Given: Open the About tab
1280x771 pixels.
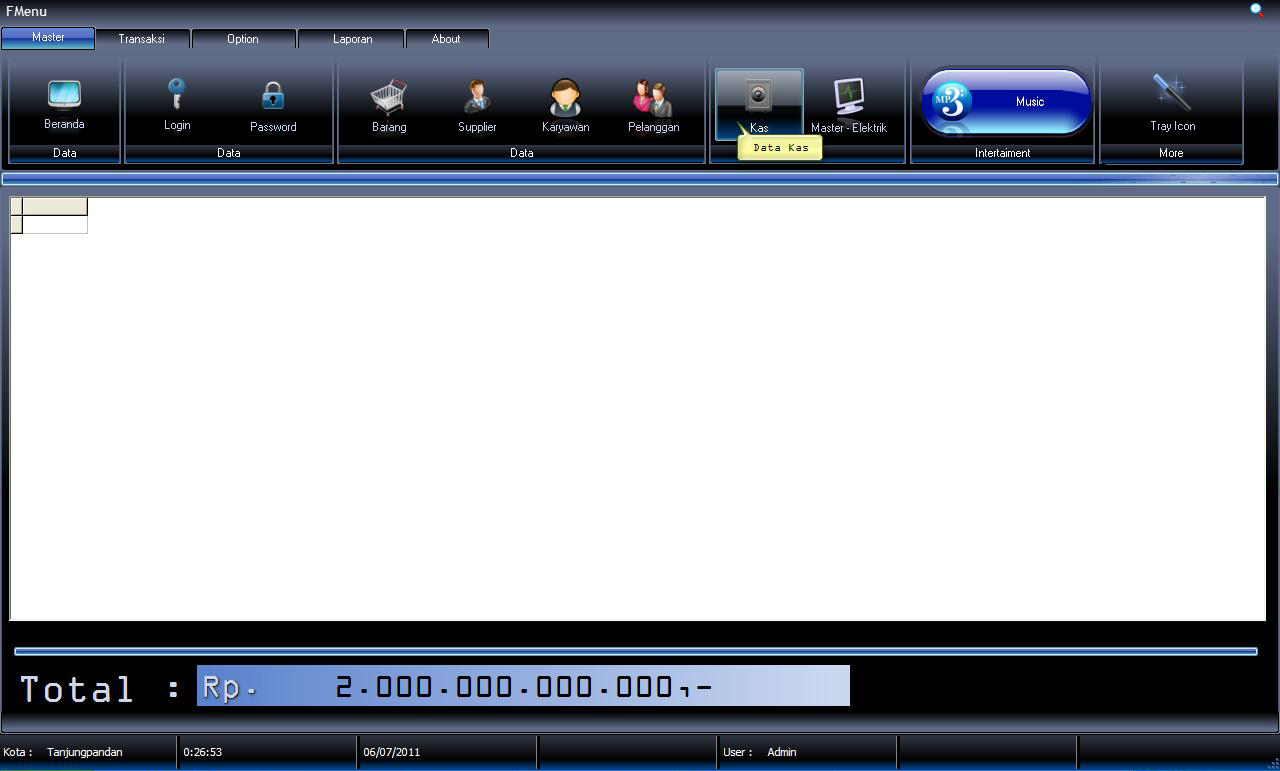Looking at the screenshot, I should click(446, 38).
